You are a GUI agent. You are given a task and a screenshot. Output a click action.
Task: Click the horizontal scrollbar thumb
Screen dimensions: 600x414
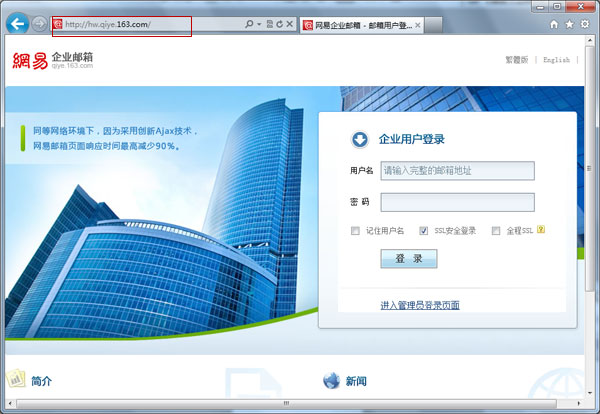286,403
